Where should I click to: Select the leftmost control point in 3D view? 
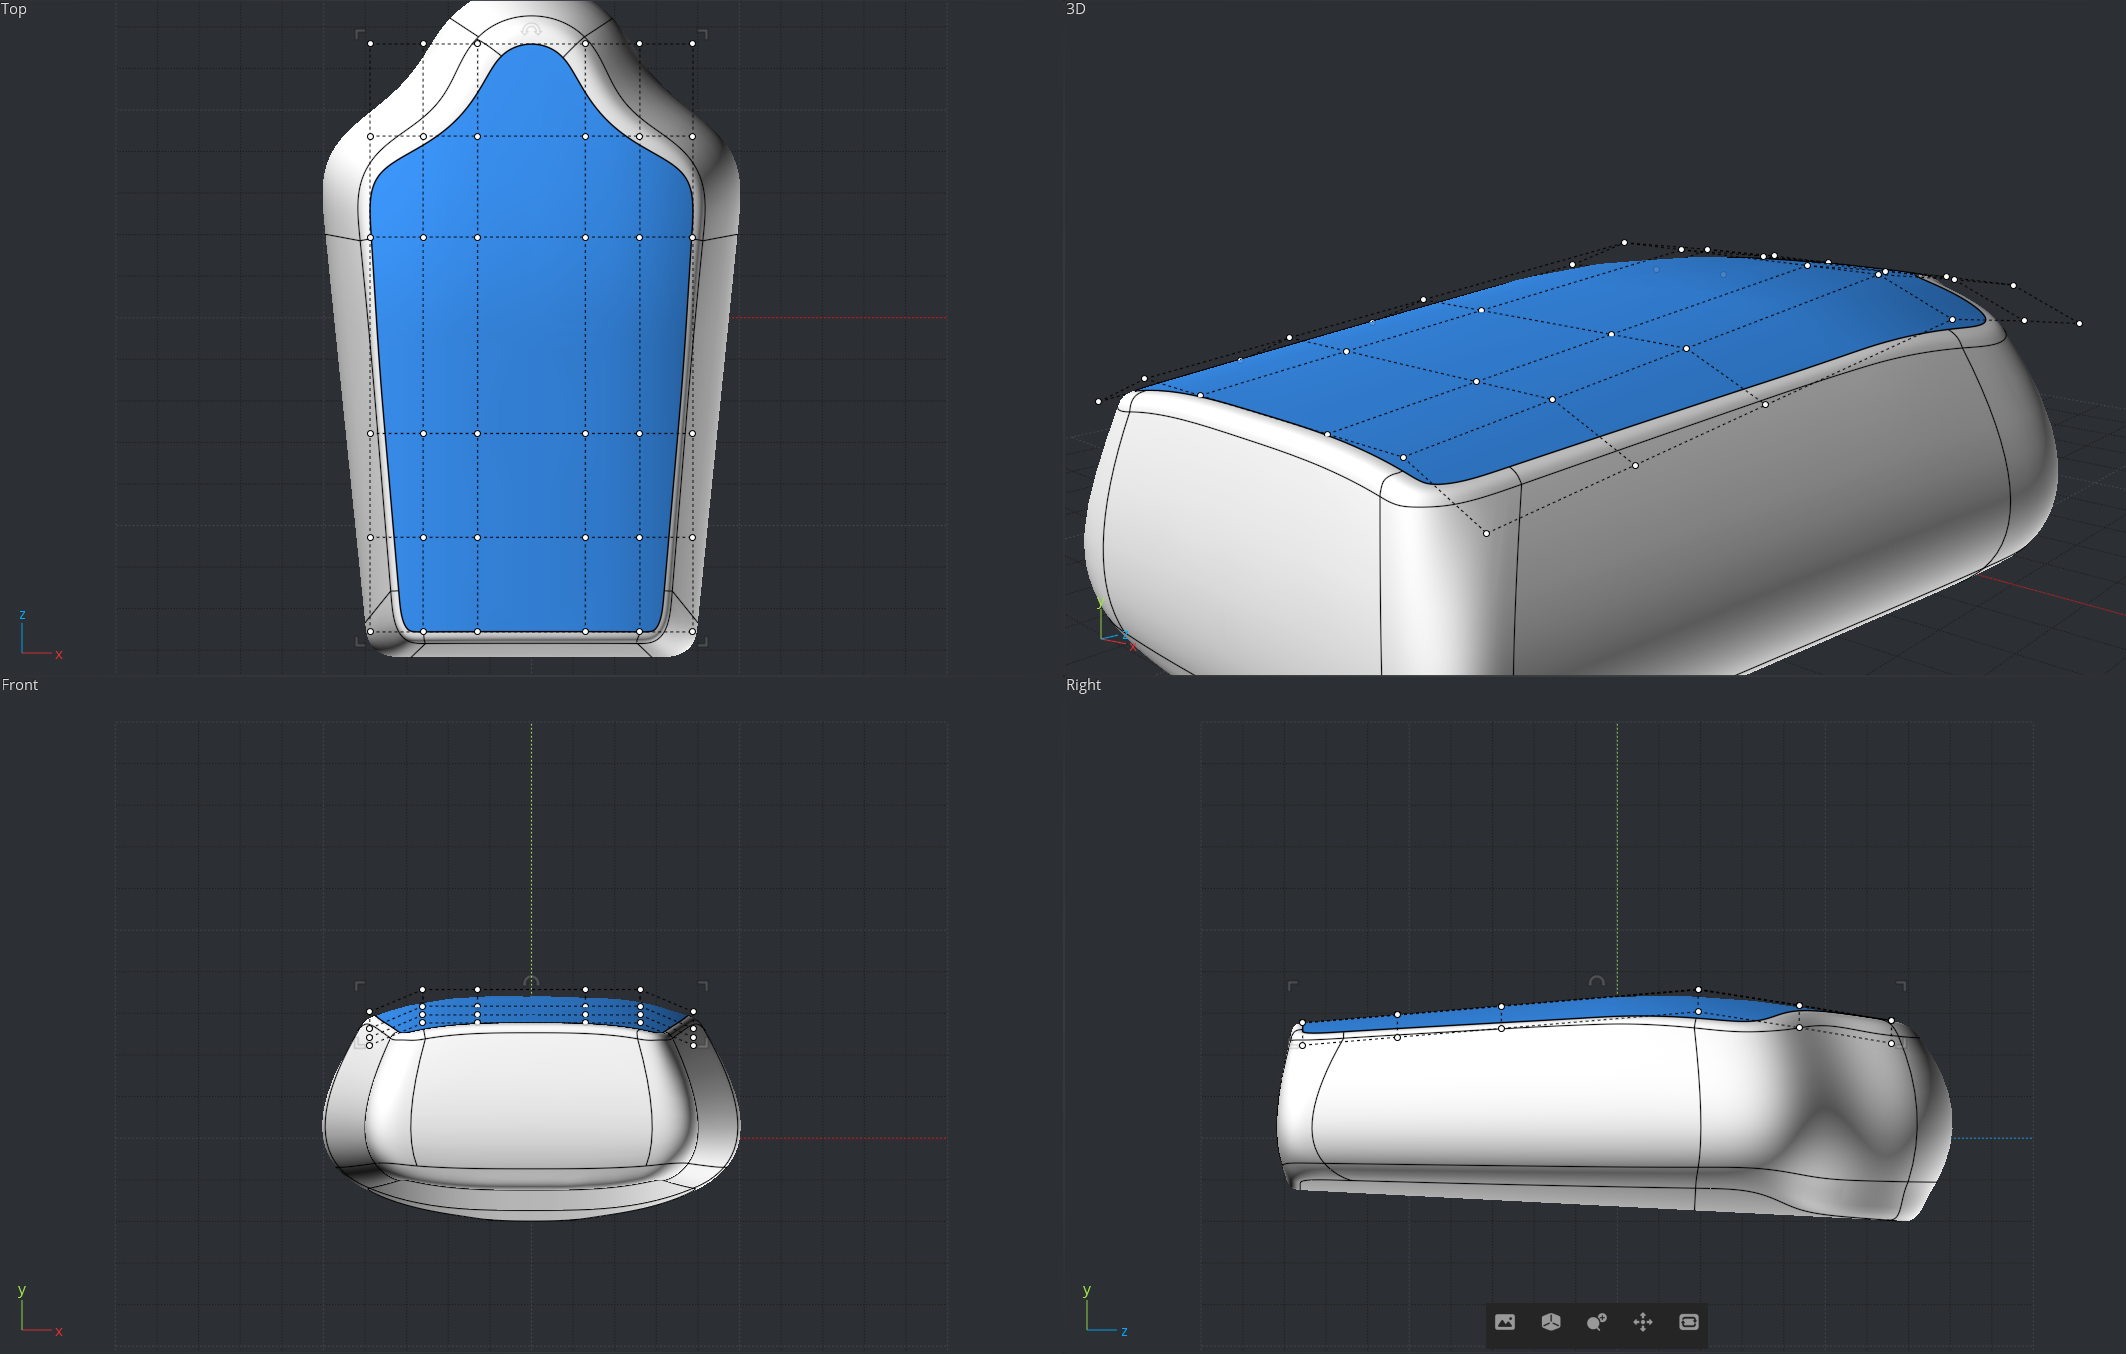(1098, 401)
